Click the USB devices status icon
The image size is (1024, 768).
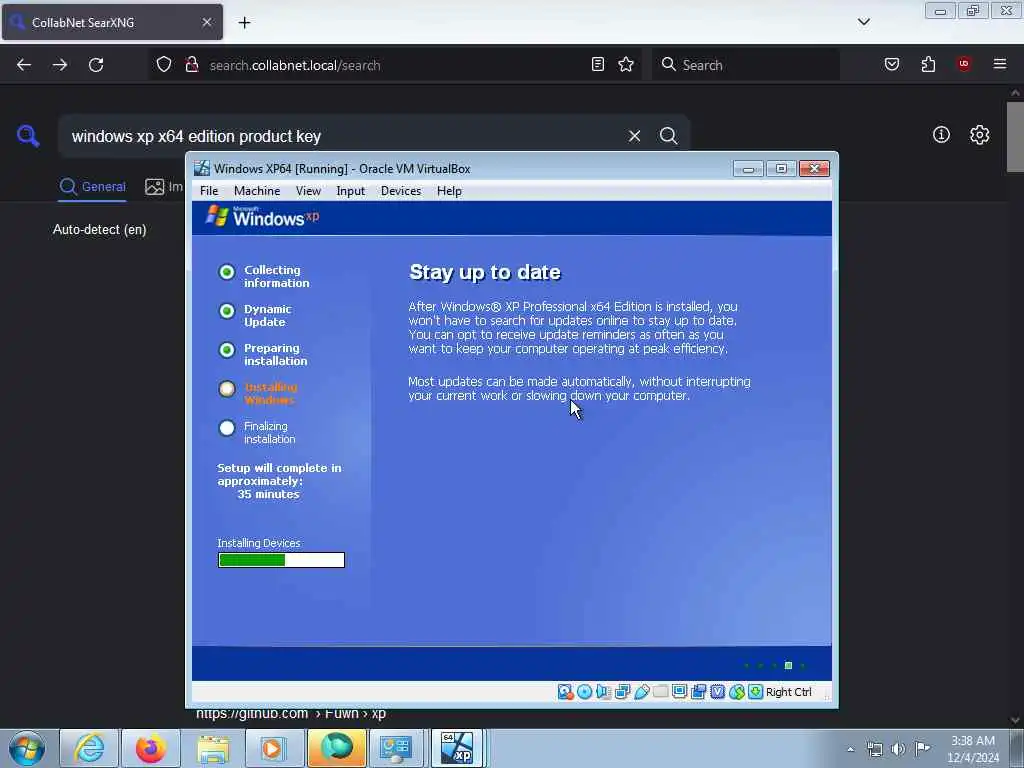pyautogui.click(x=641, y=692)
